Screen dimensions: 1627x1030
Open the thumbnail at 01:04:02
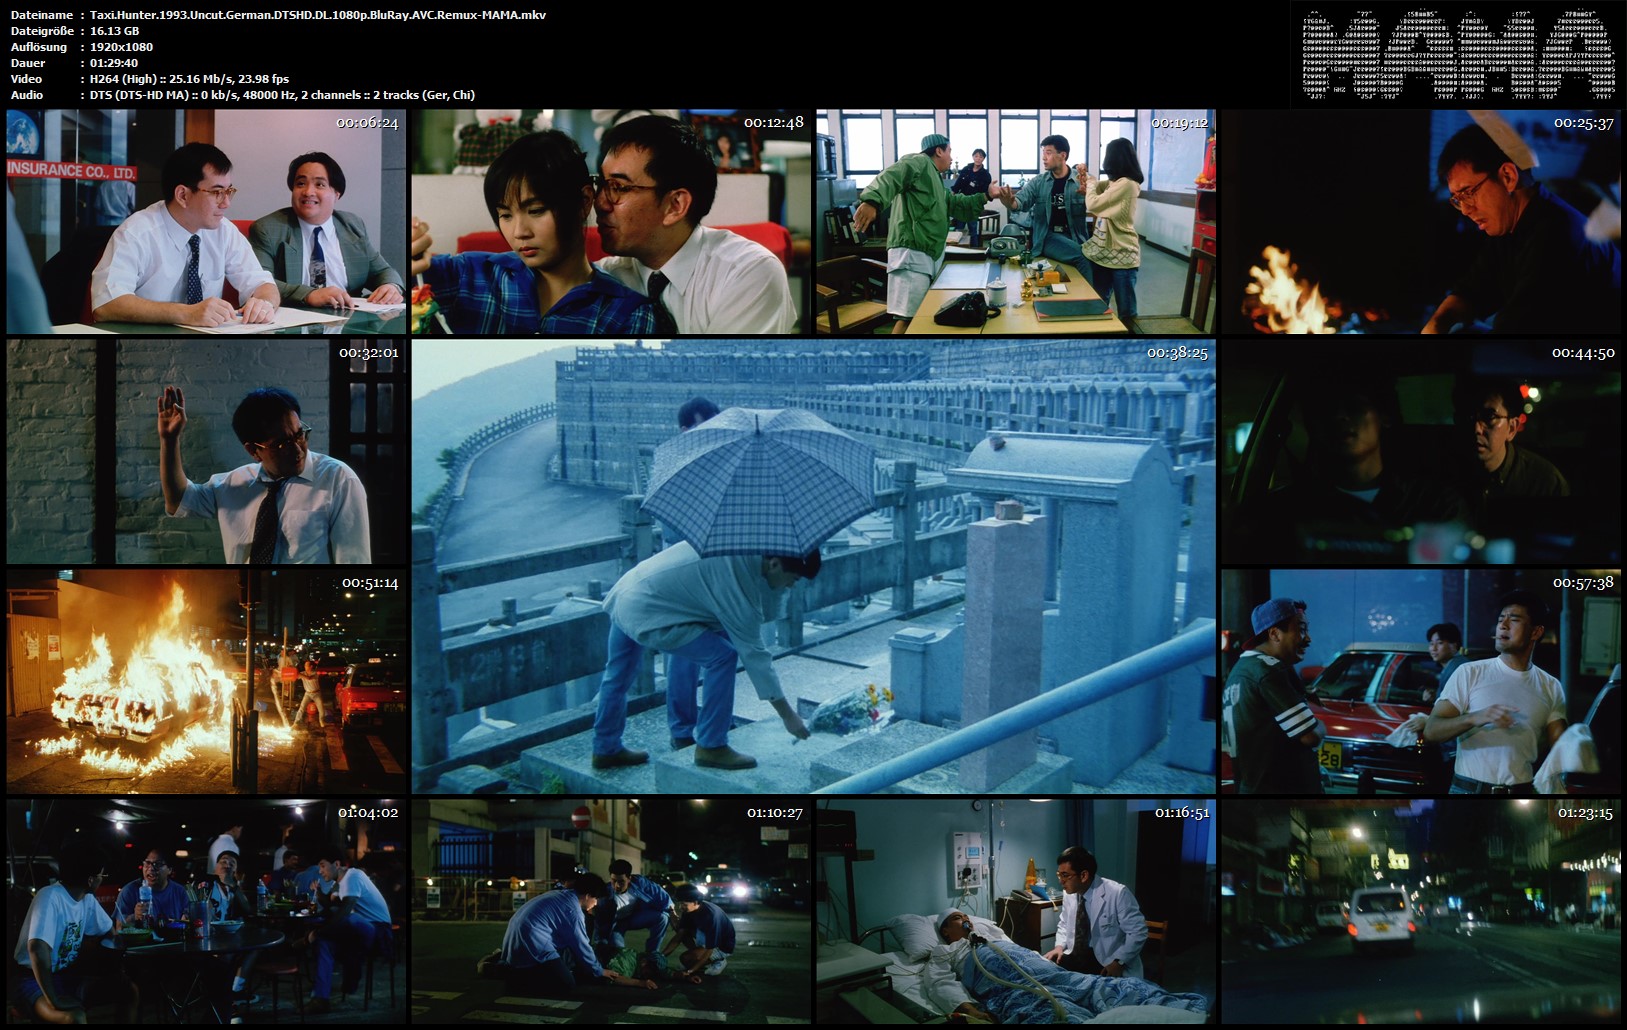207,911
